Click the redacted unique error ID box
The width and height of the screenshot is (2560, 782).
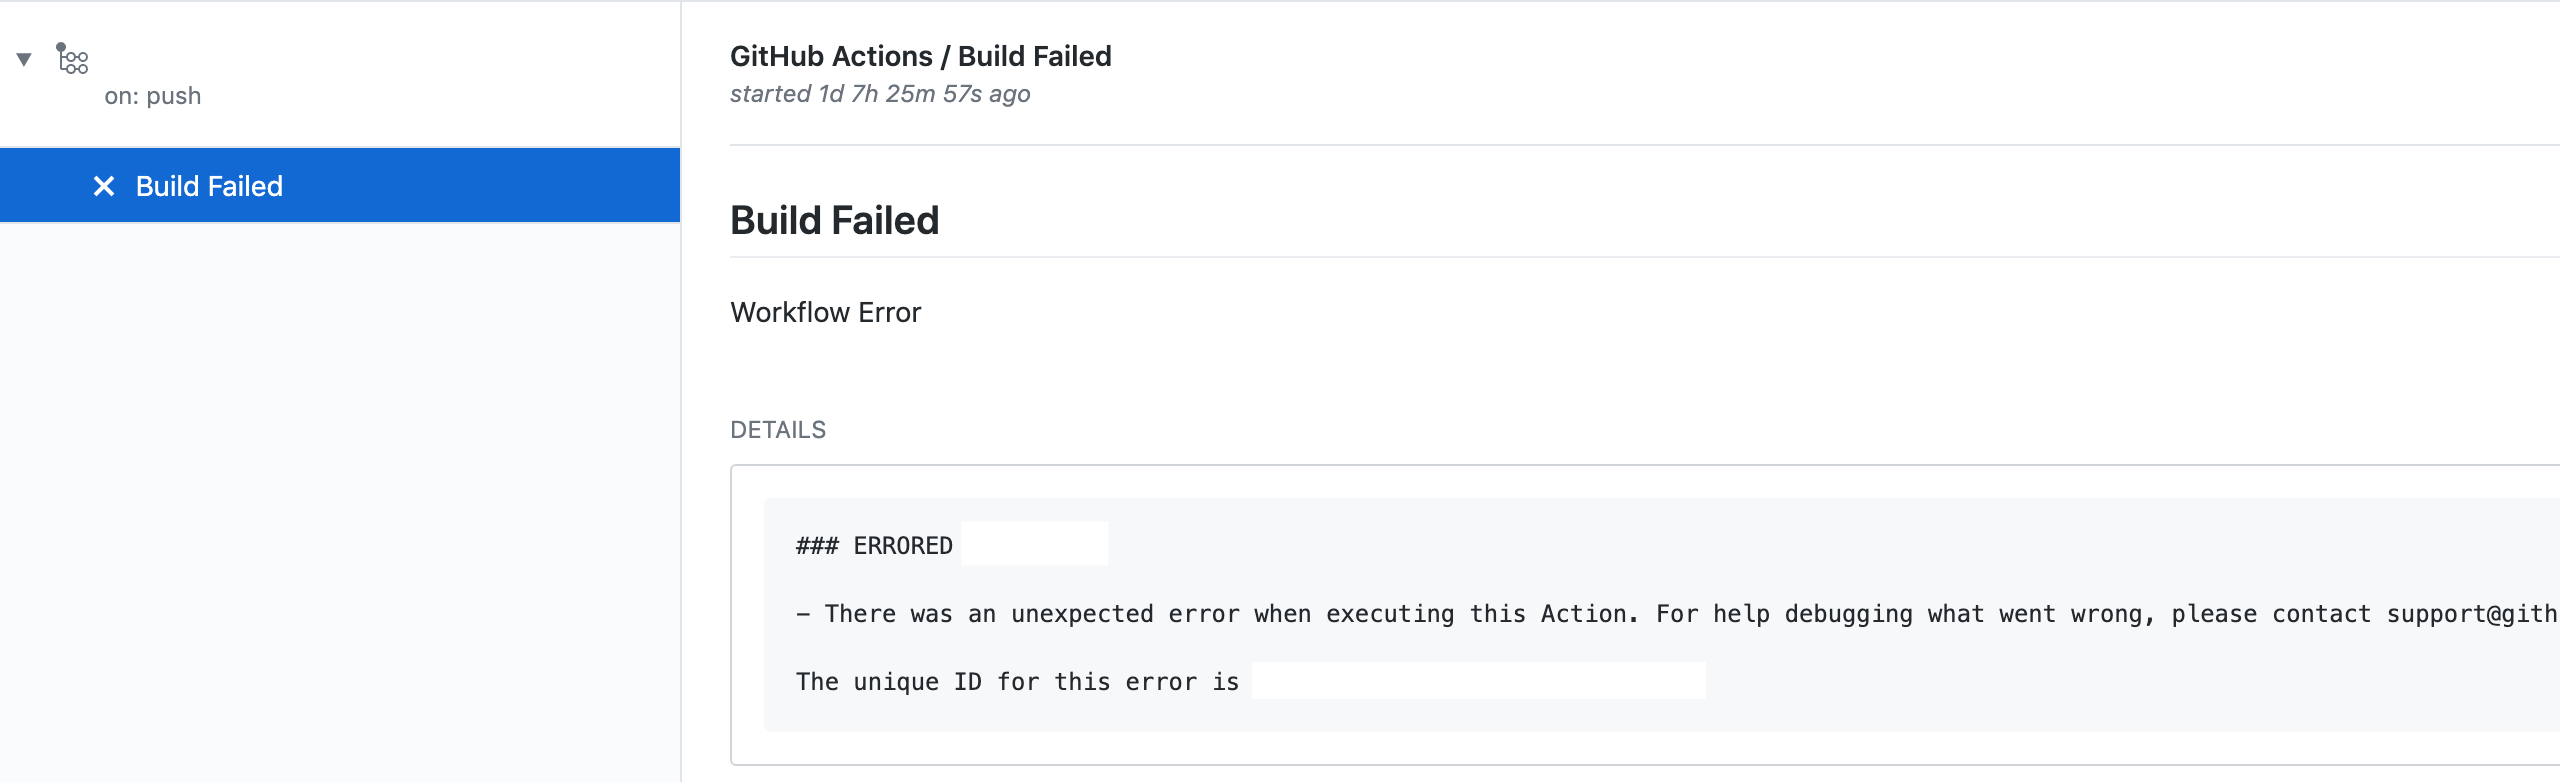(x=1478, y=681)
